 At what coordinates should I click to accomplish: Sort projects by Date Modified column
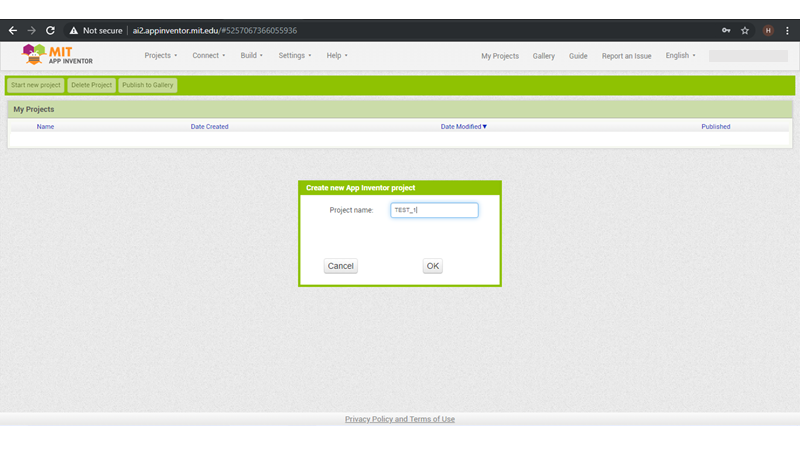click(463, 127)
